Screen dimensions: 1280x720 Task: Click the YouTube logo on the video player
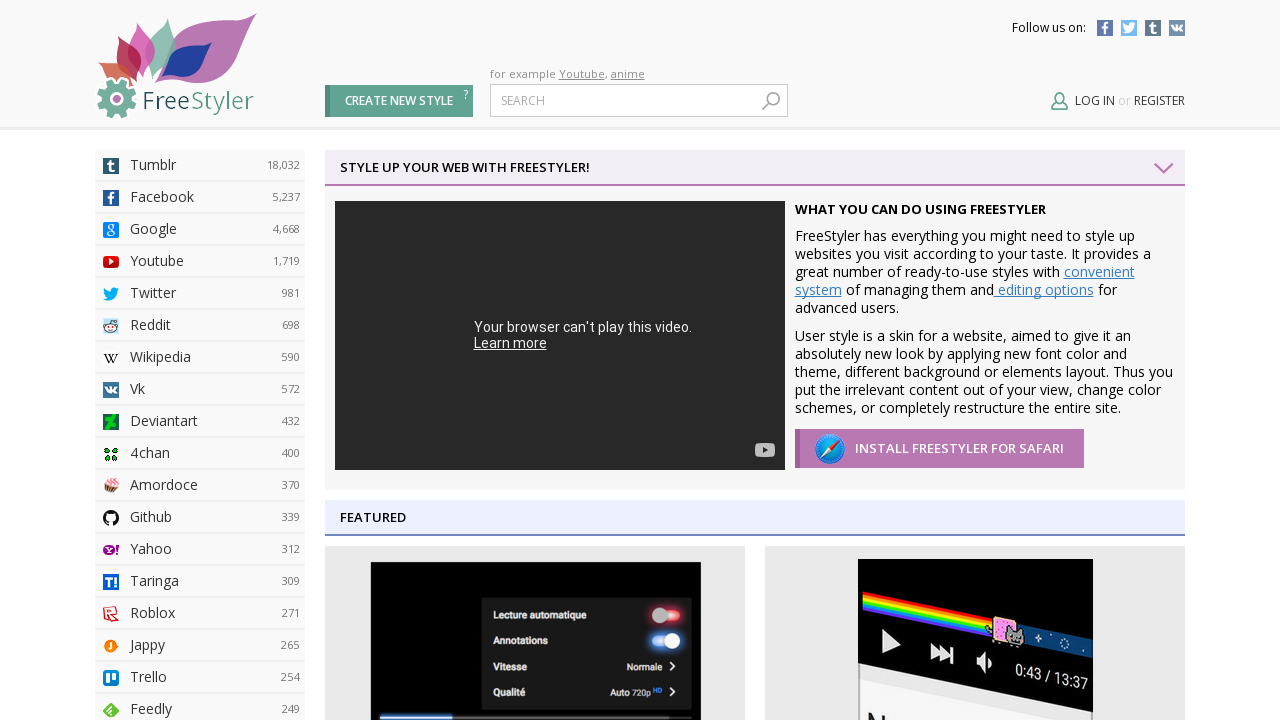tap(765, 450)
